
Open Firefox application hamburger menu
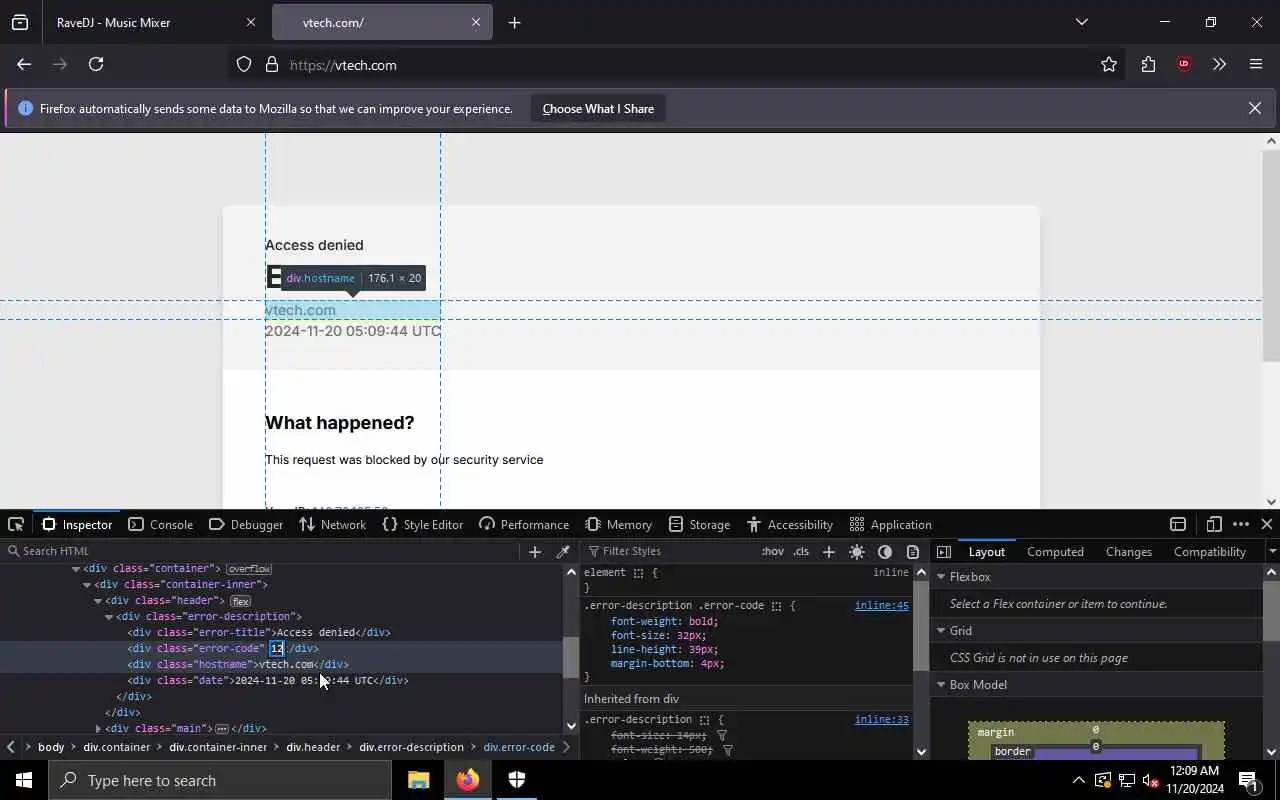pyautogui.click(x=1256, y=65)
